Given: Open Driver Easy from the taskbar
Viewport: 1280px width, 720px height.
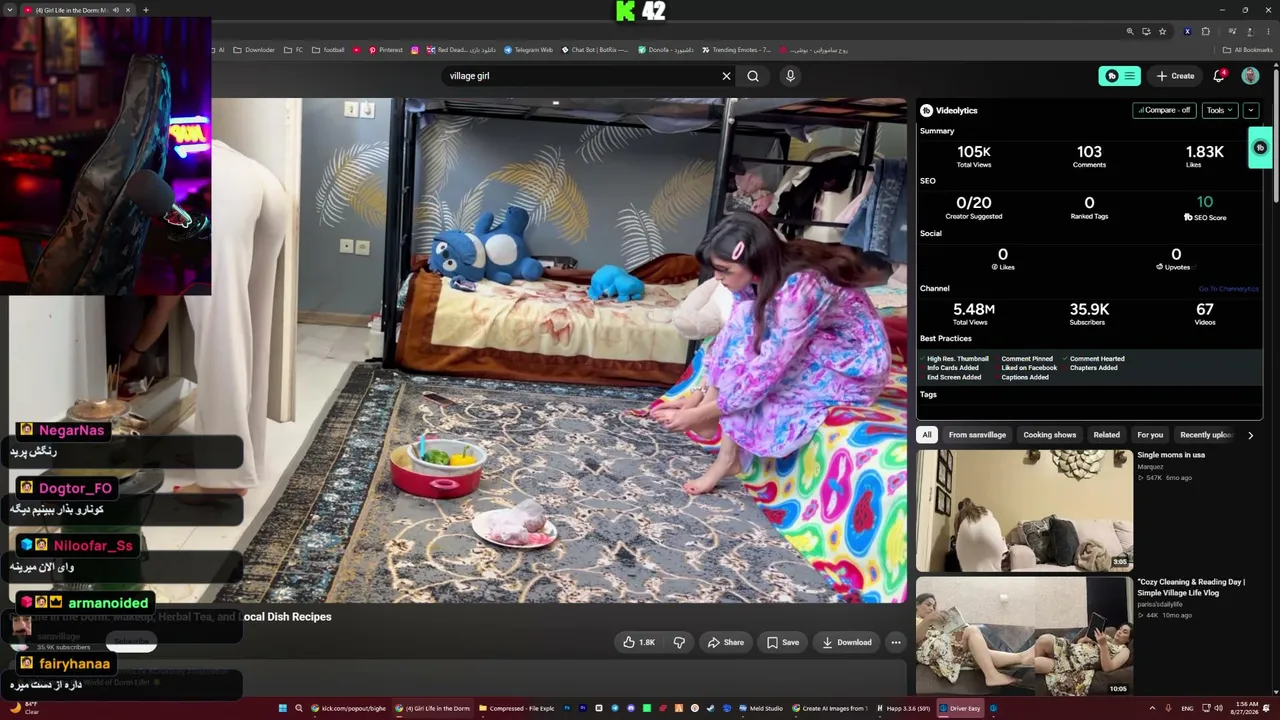Looking at the screenshot, I should coord(959,708).
